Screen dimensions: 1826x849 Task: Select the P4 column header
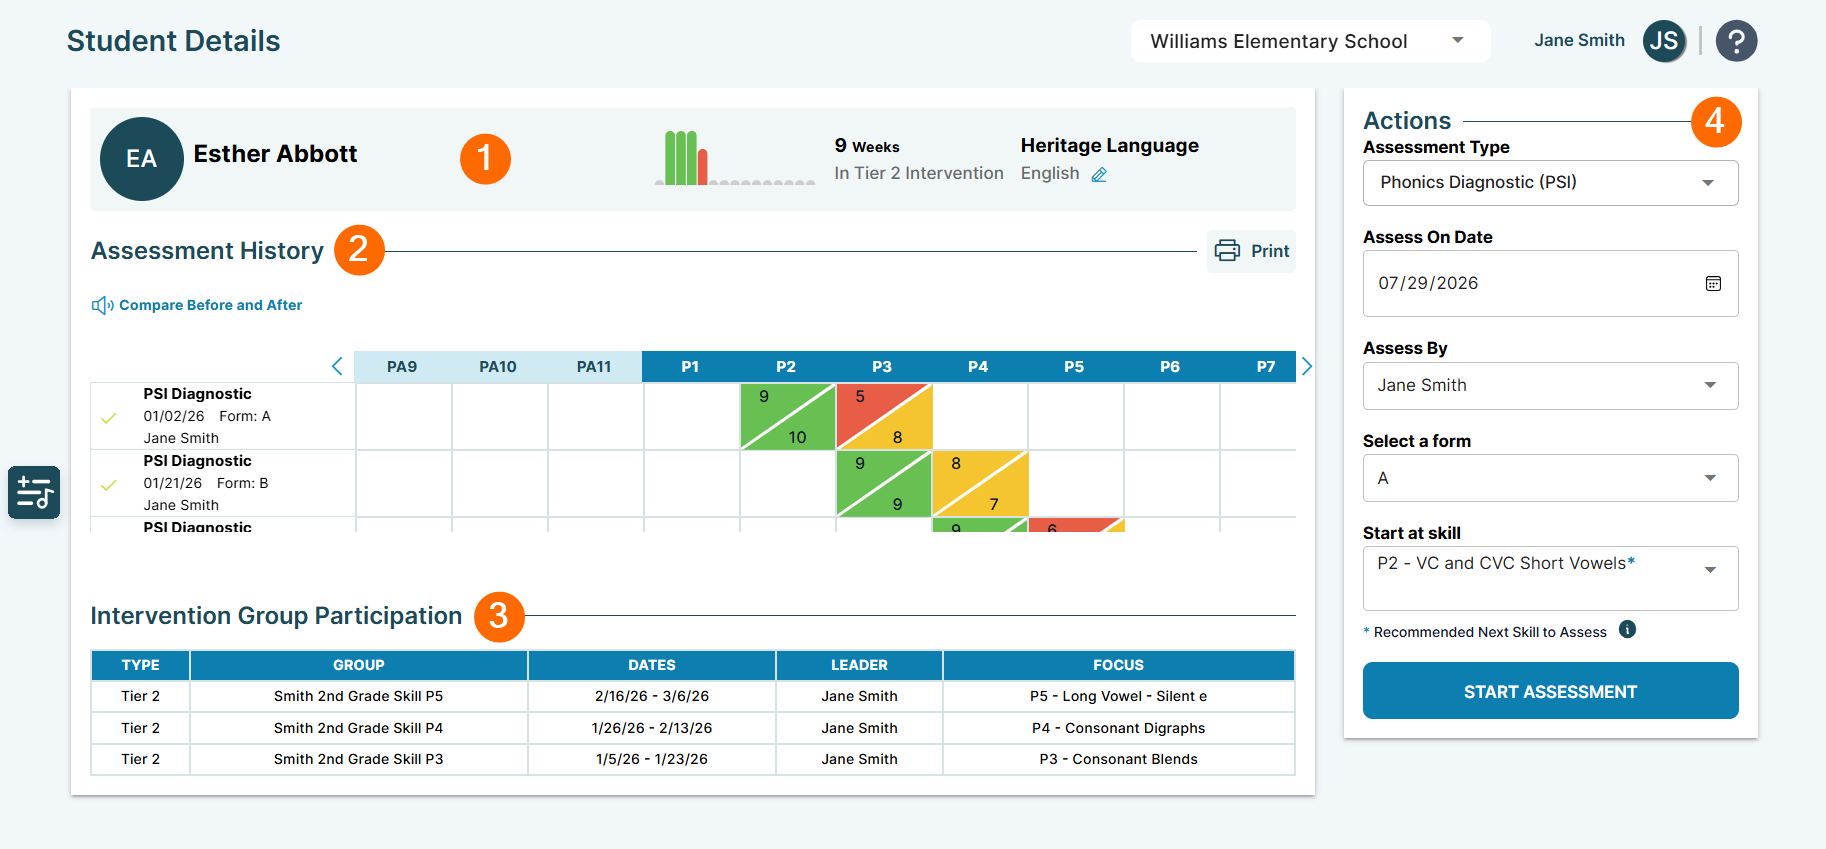[978, 367]
